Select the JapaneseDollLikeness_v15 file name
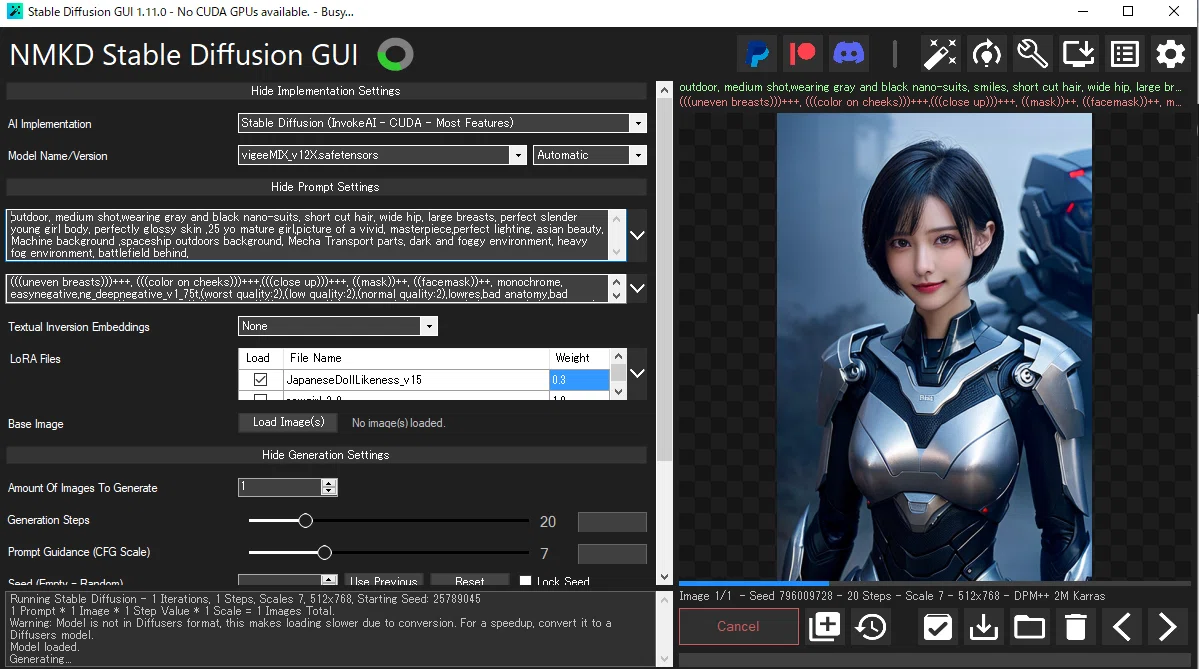Image resolution: width=1199 pixels, height=669 pixels. coord(354,379)
